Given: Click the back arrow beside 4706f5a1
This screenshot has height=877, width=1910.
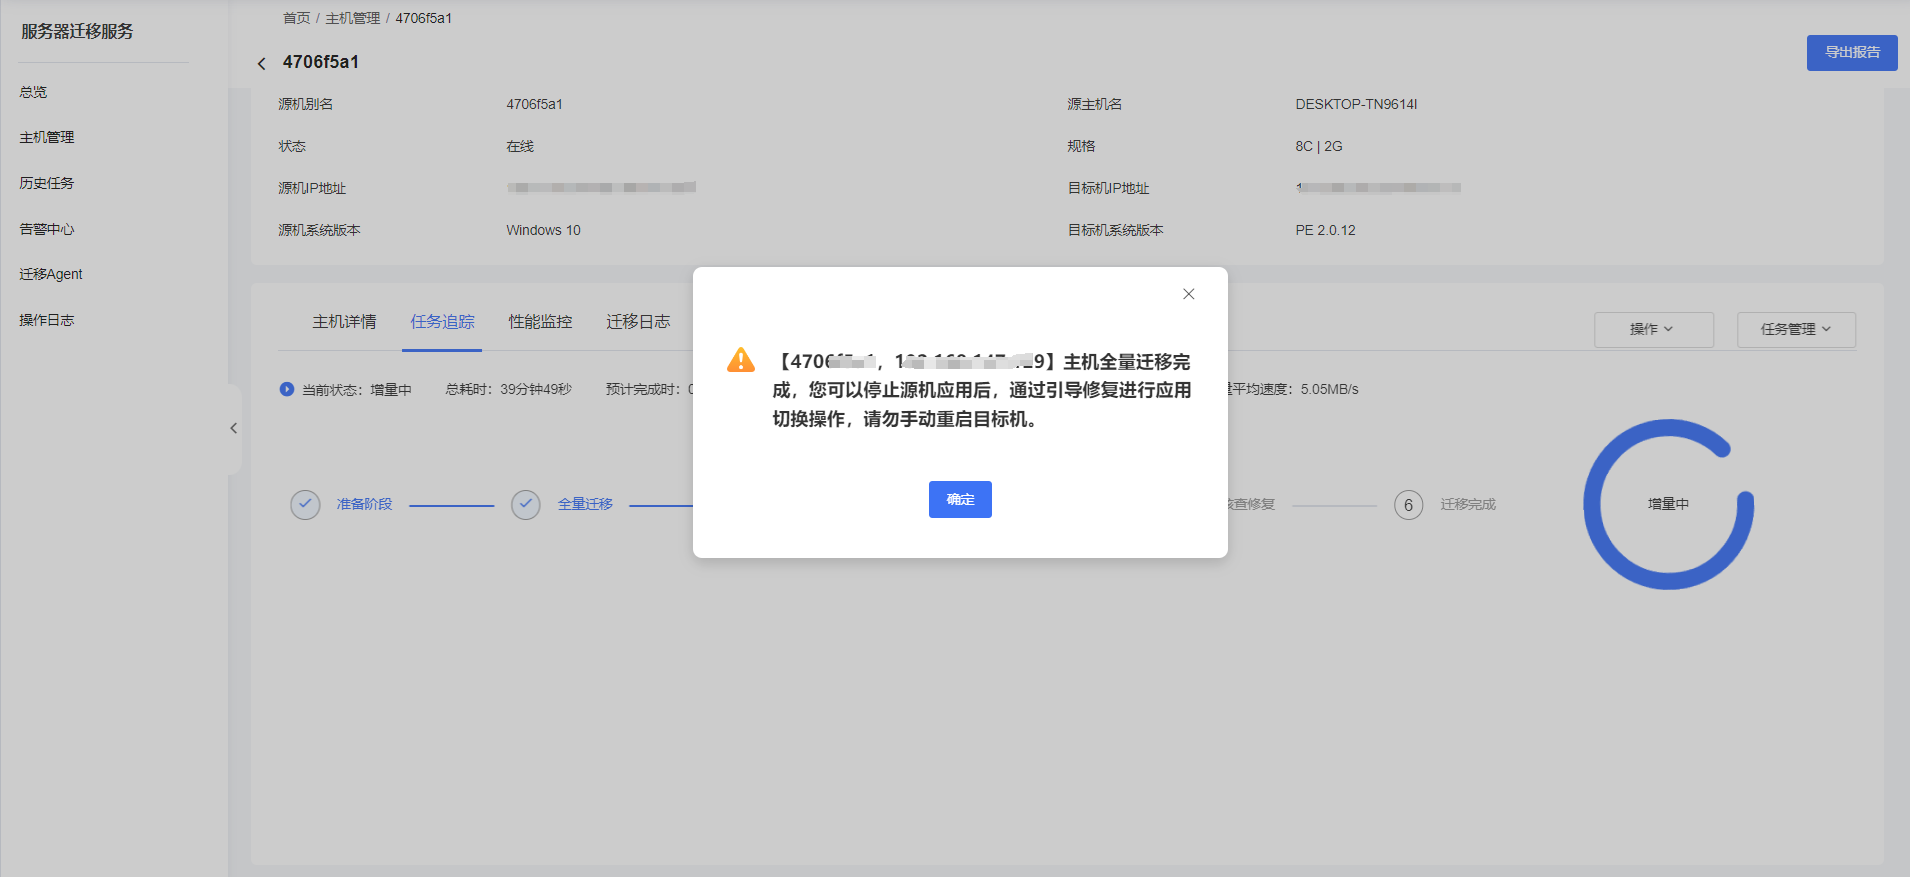Looking at the screenshot, I should tap(262, 63).
